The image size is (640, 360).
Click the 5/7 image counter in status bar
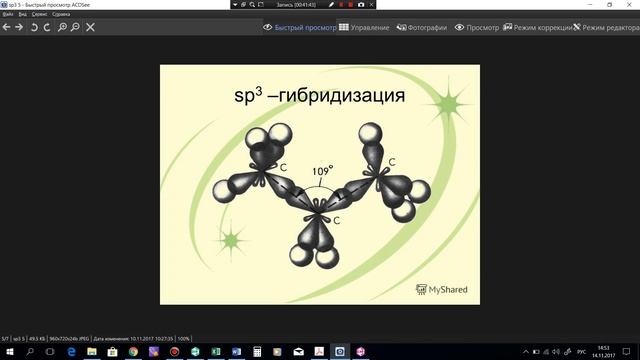5,339
